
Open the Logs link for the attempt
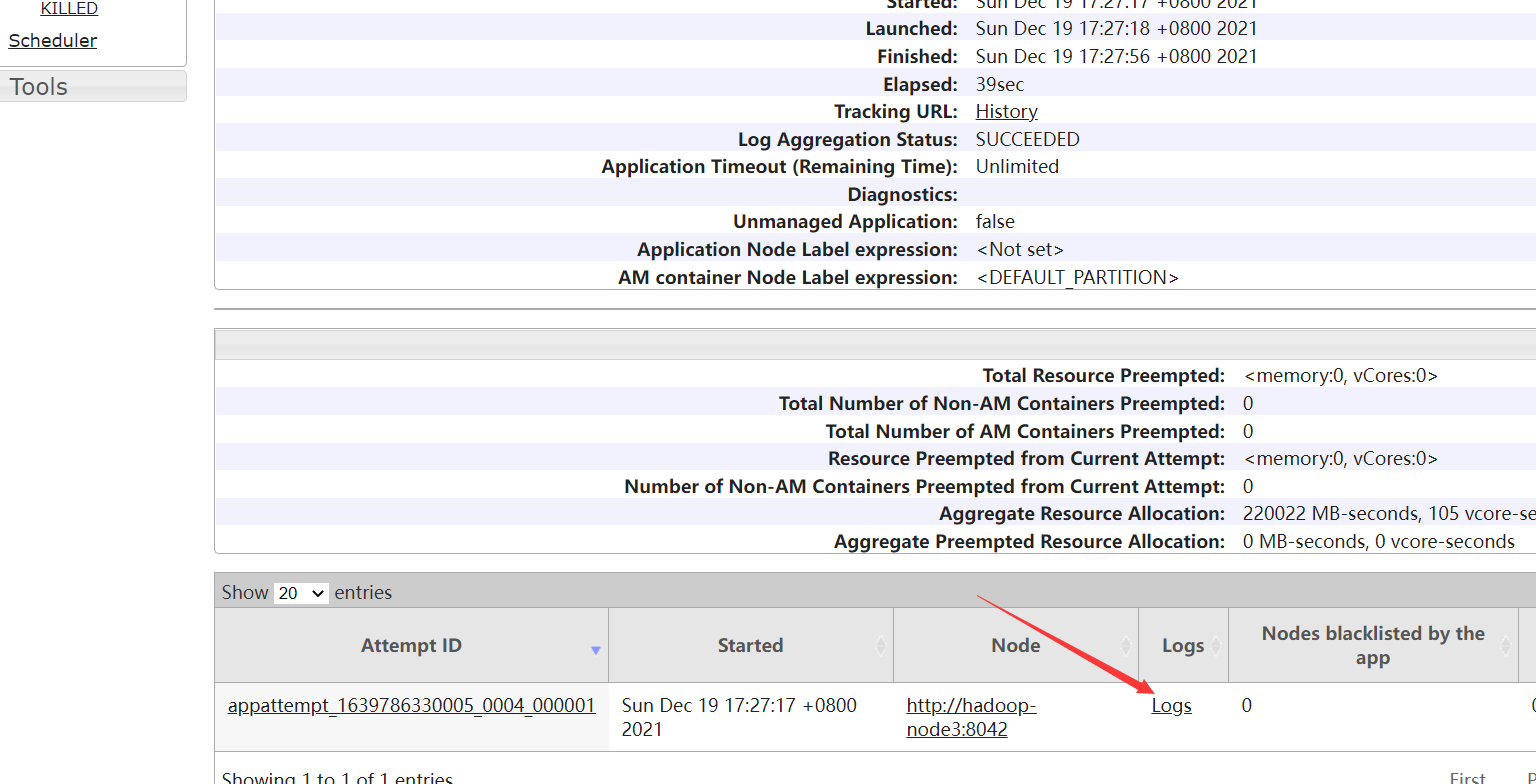pyautogui.click(x=1171, y=705)
